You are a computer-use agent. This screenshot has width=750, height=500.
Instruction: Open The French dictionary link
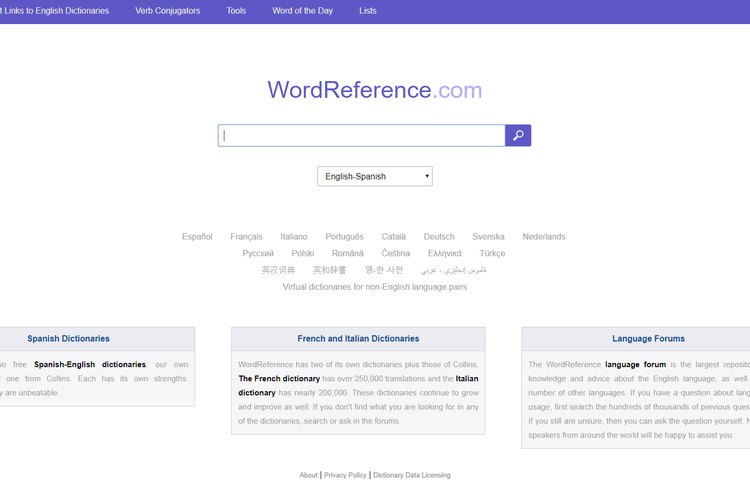(x=279, y=378)
